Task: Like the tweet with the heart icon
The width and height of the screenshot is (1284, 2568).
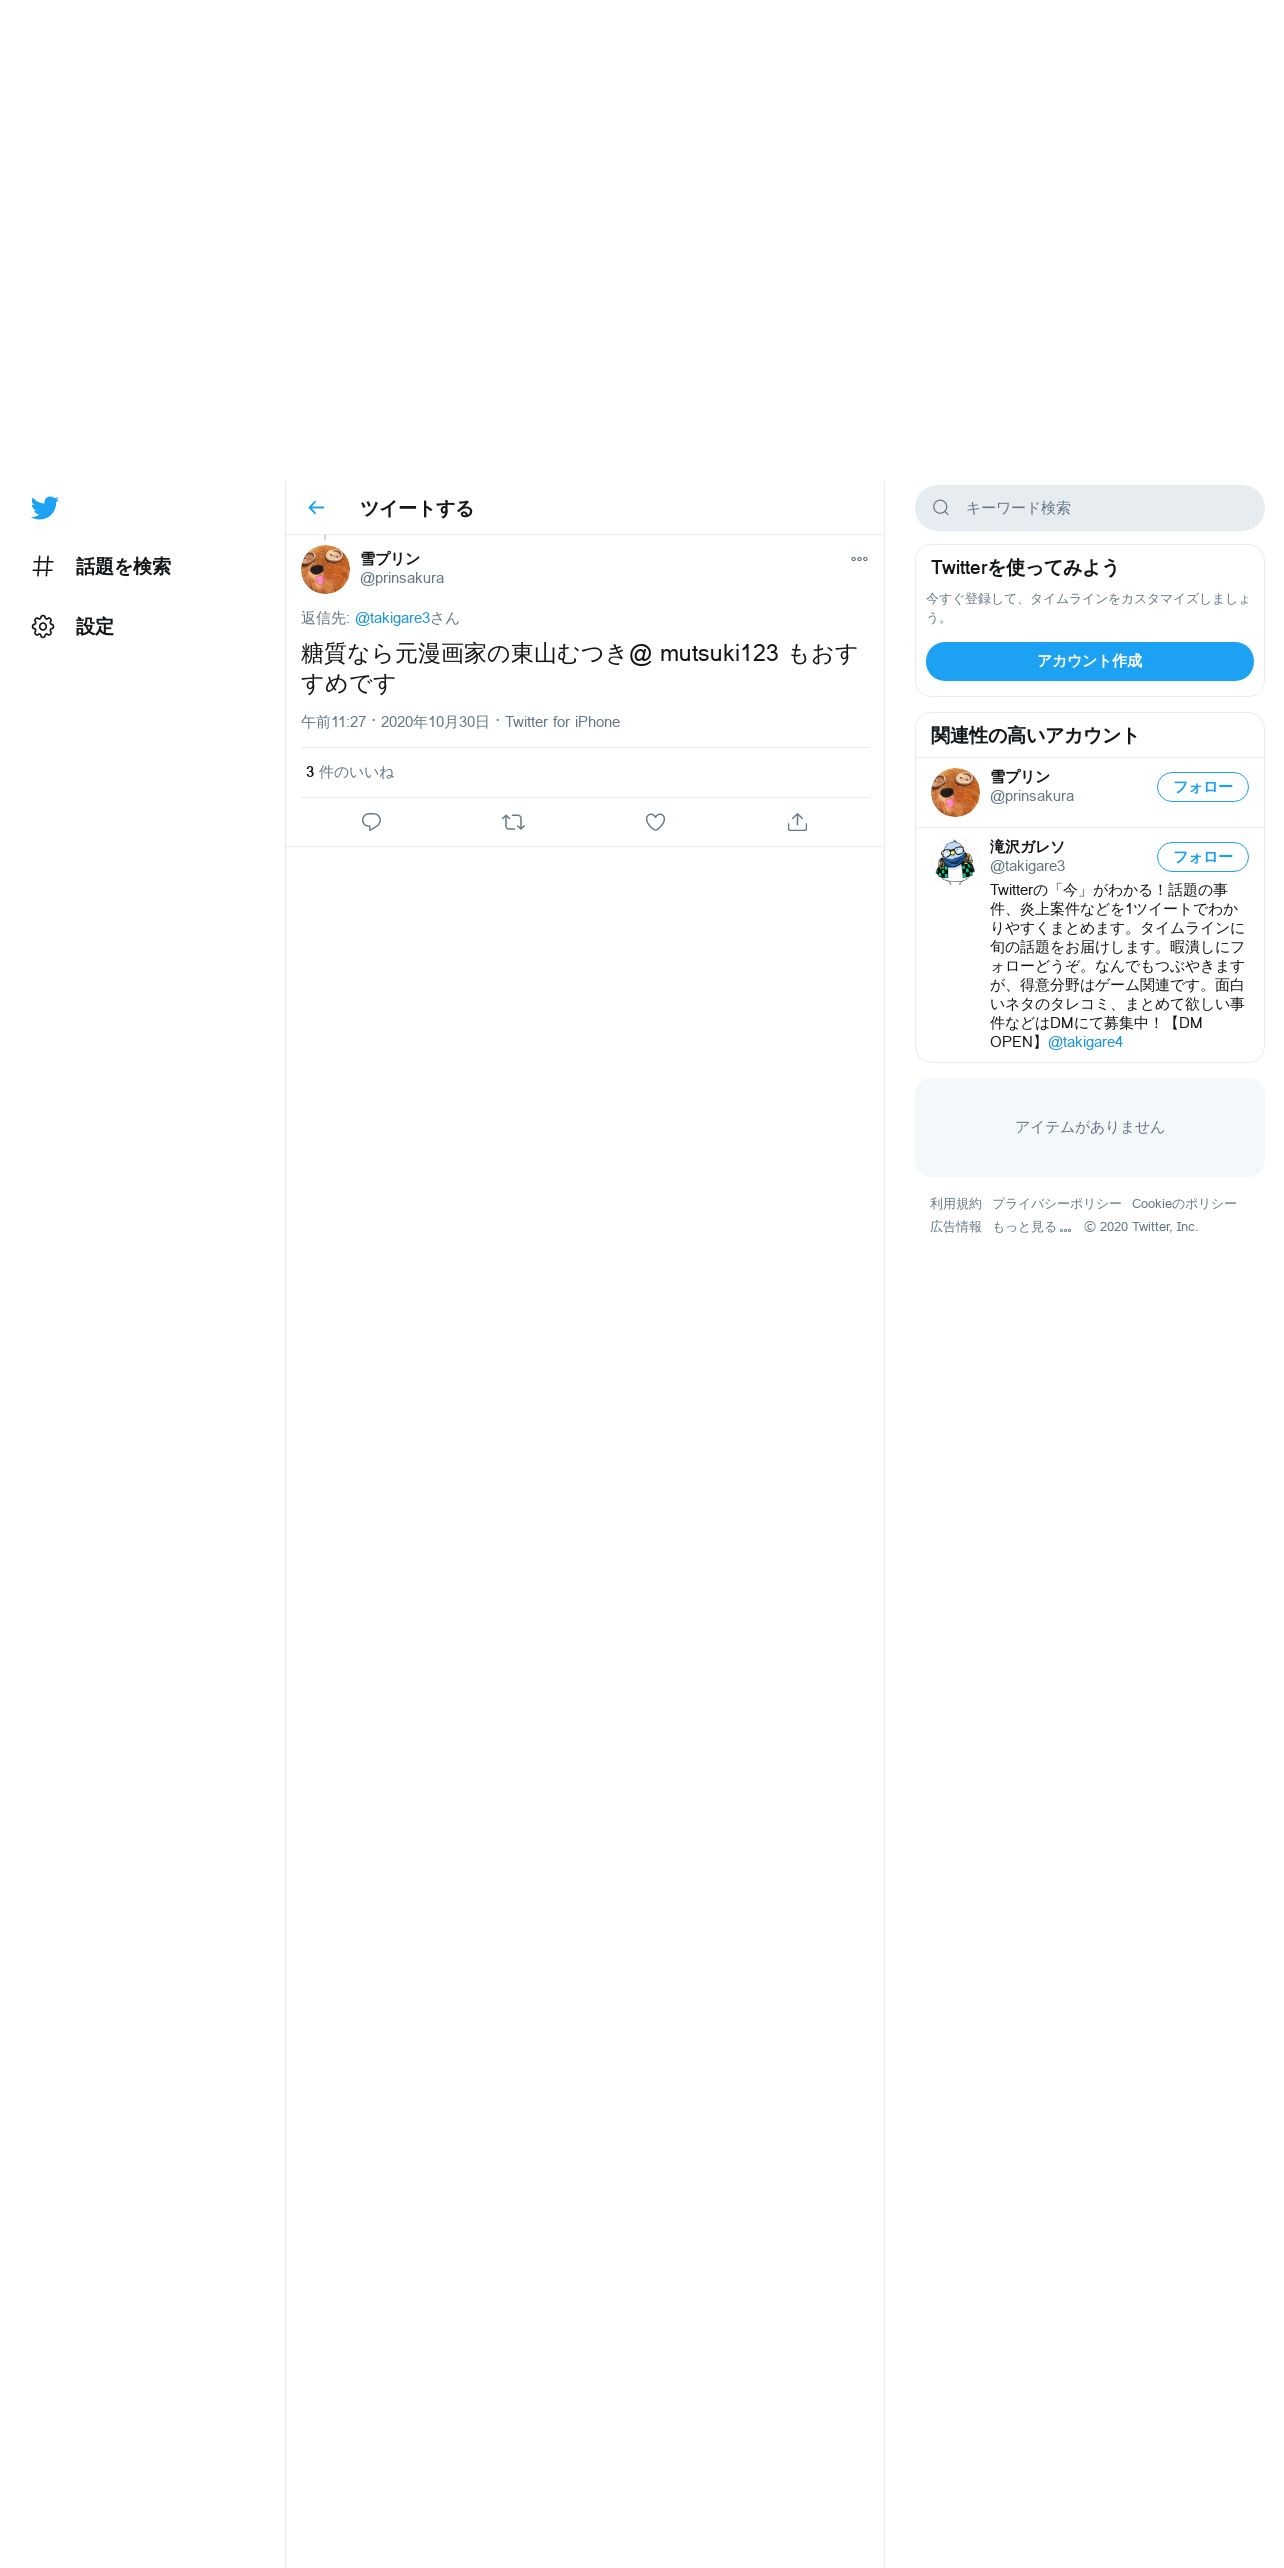Action: pyautogui.click(x=655, y=822)
